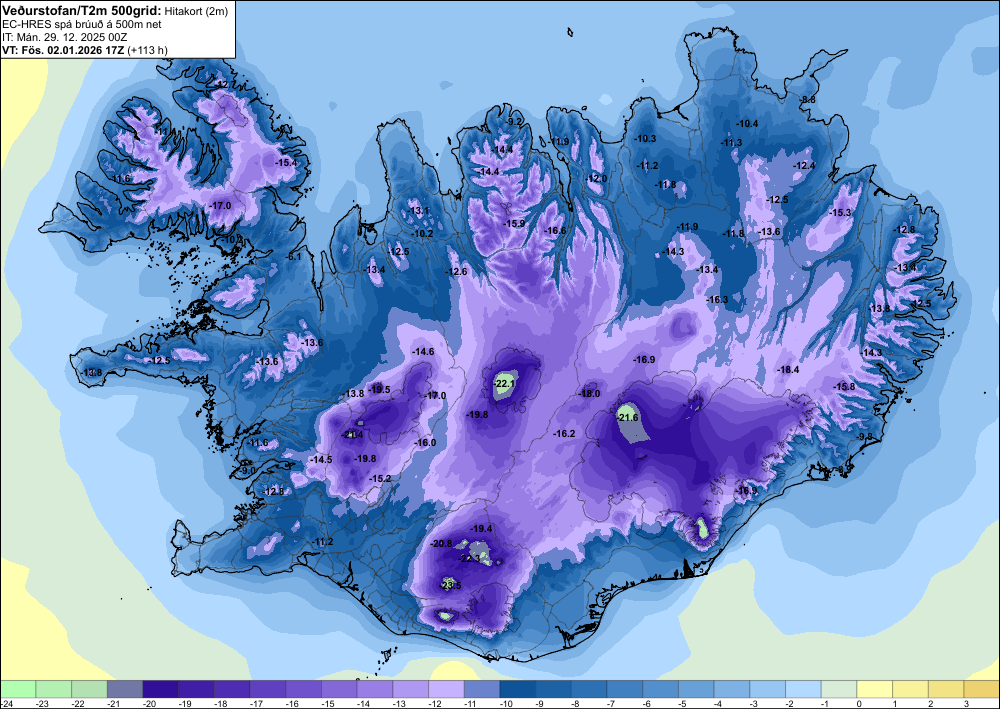Click the -22.3 temperature label
Viewport: 1000px width, 709px height.
[469, 558]
